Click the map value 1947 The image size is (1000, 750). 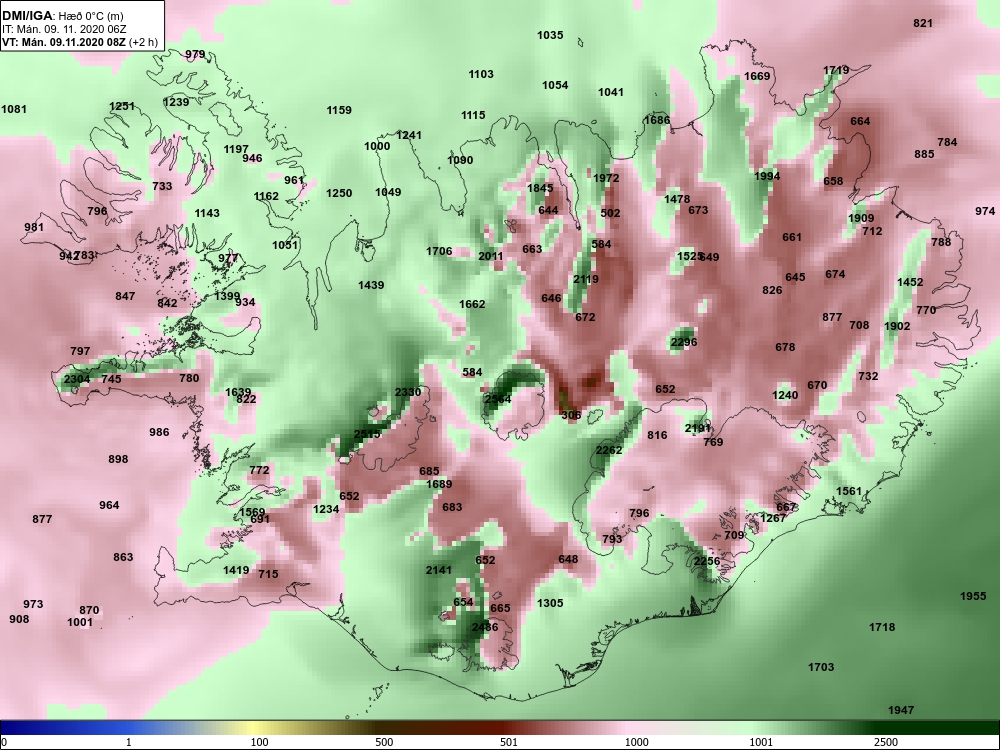[901, 709]
